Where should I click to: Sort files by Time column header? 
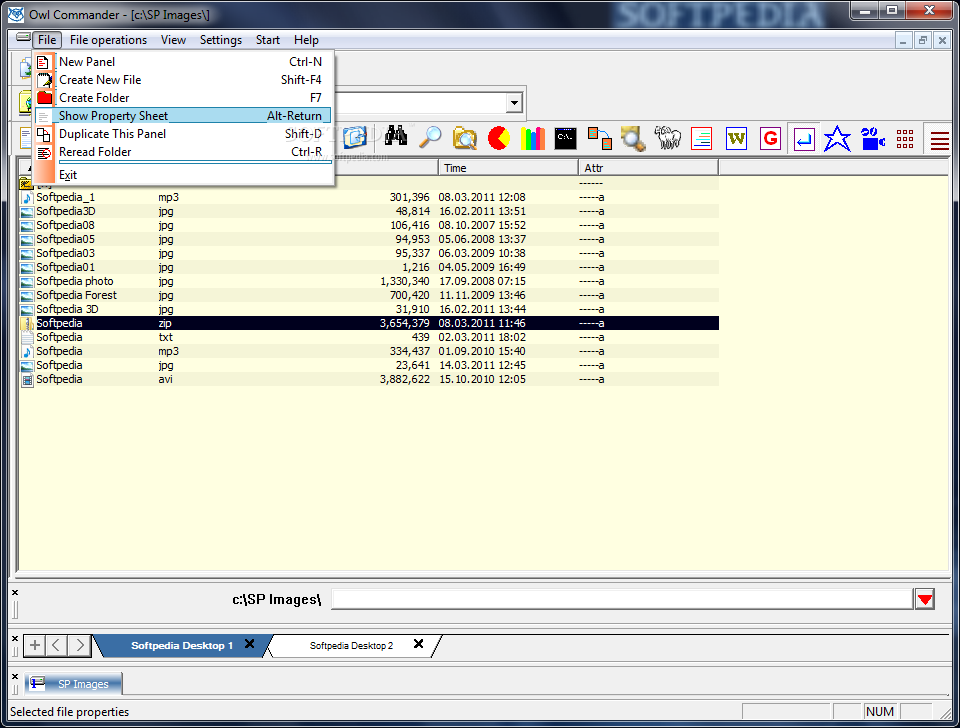[508, 168]
